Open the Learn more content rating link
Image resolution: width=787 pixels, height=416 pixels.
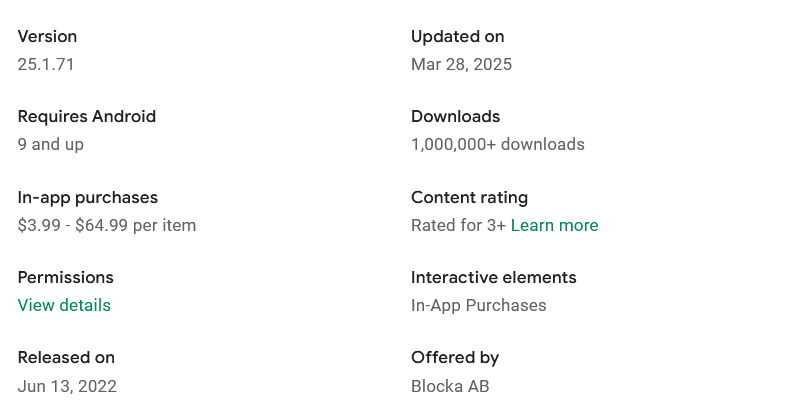pos(554,225)
